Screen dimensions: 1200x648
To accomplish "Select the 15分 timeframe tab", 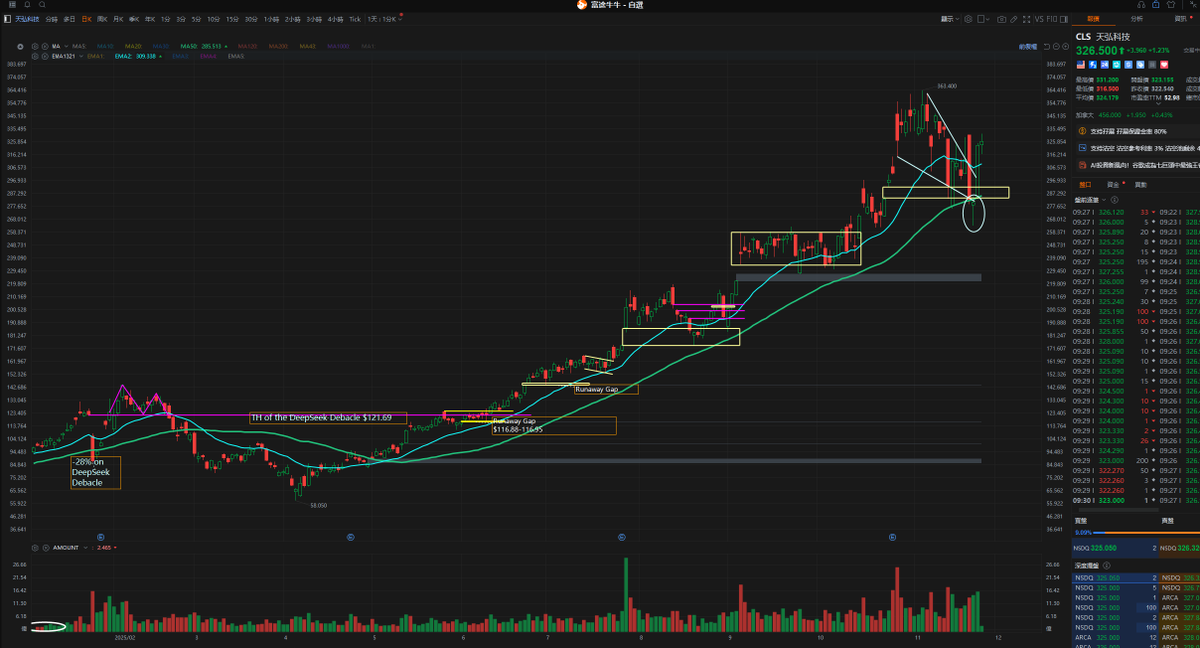I will tap(232, 19).
